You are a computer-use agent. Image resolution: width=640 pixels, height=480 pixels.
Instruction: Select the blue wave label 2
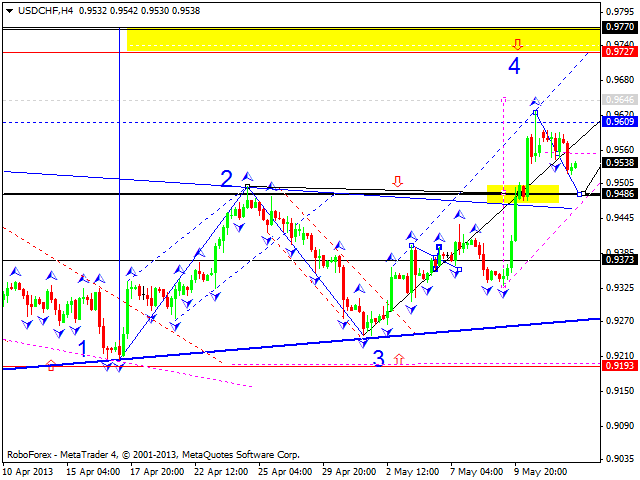[227, 180]
